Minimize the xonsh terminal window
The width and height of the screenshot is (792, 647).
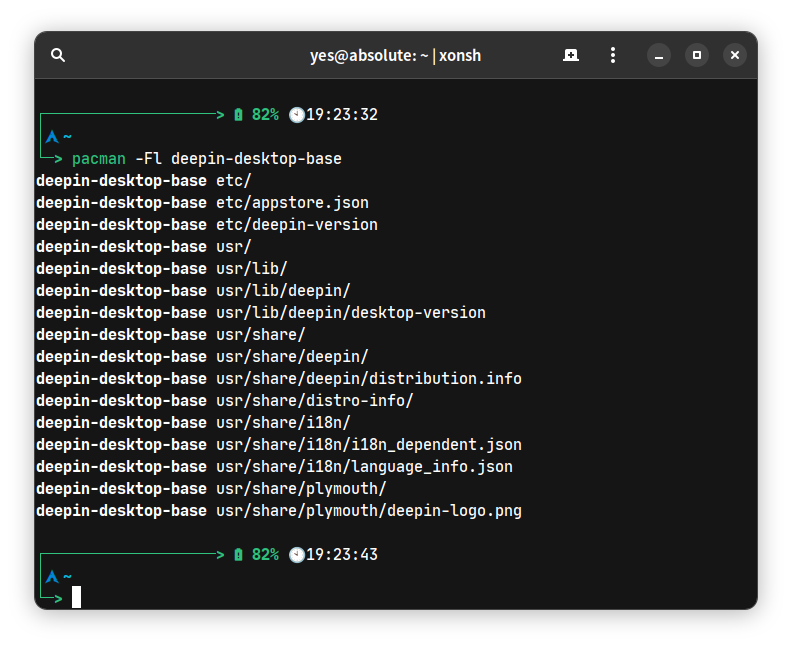658,55
